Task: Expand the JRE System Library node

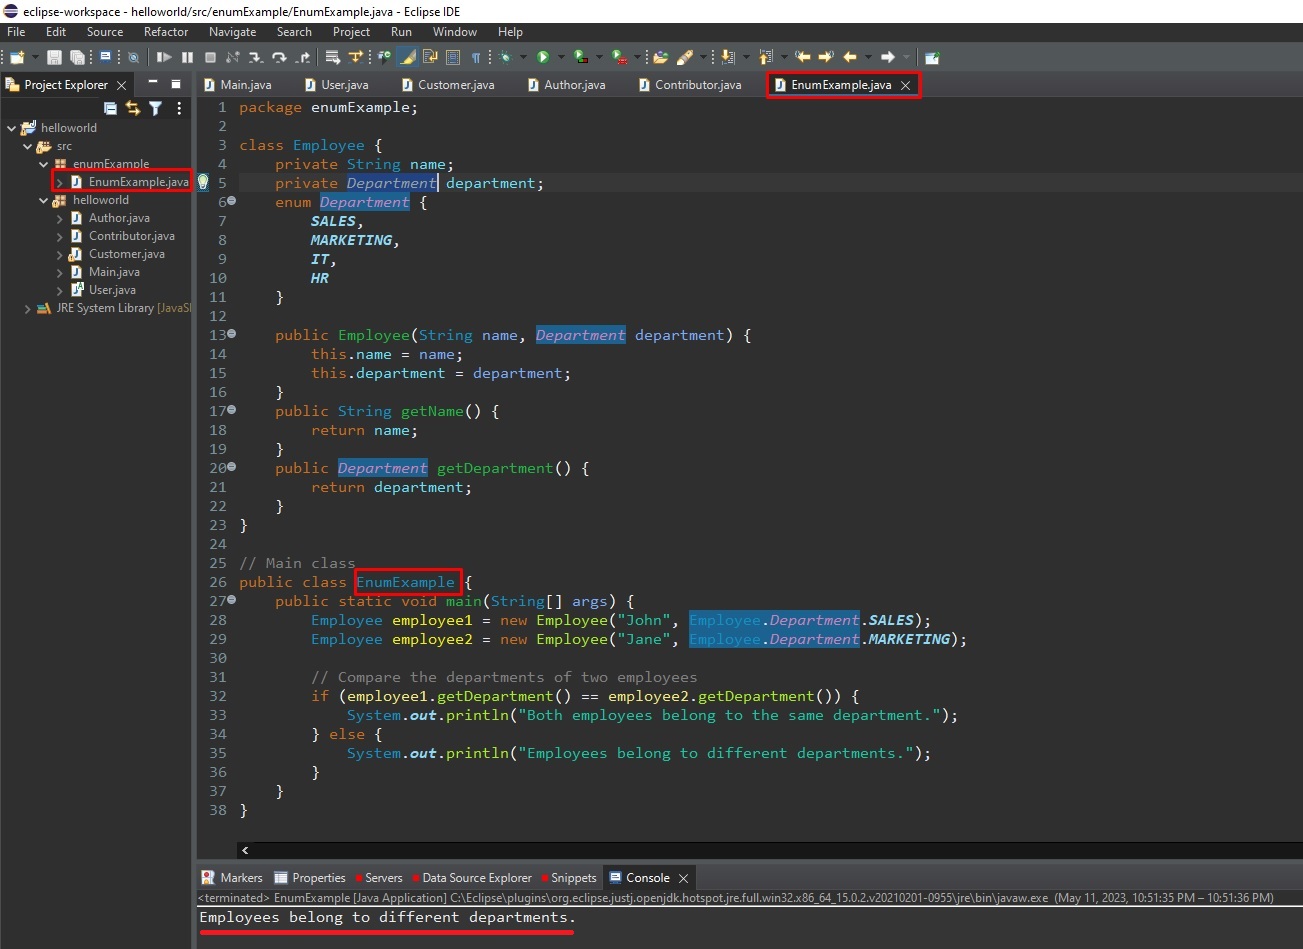Action: pyautogui.click(x=28, y=309)
